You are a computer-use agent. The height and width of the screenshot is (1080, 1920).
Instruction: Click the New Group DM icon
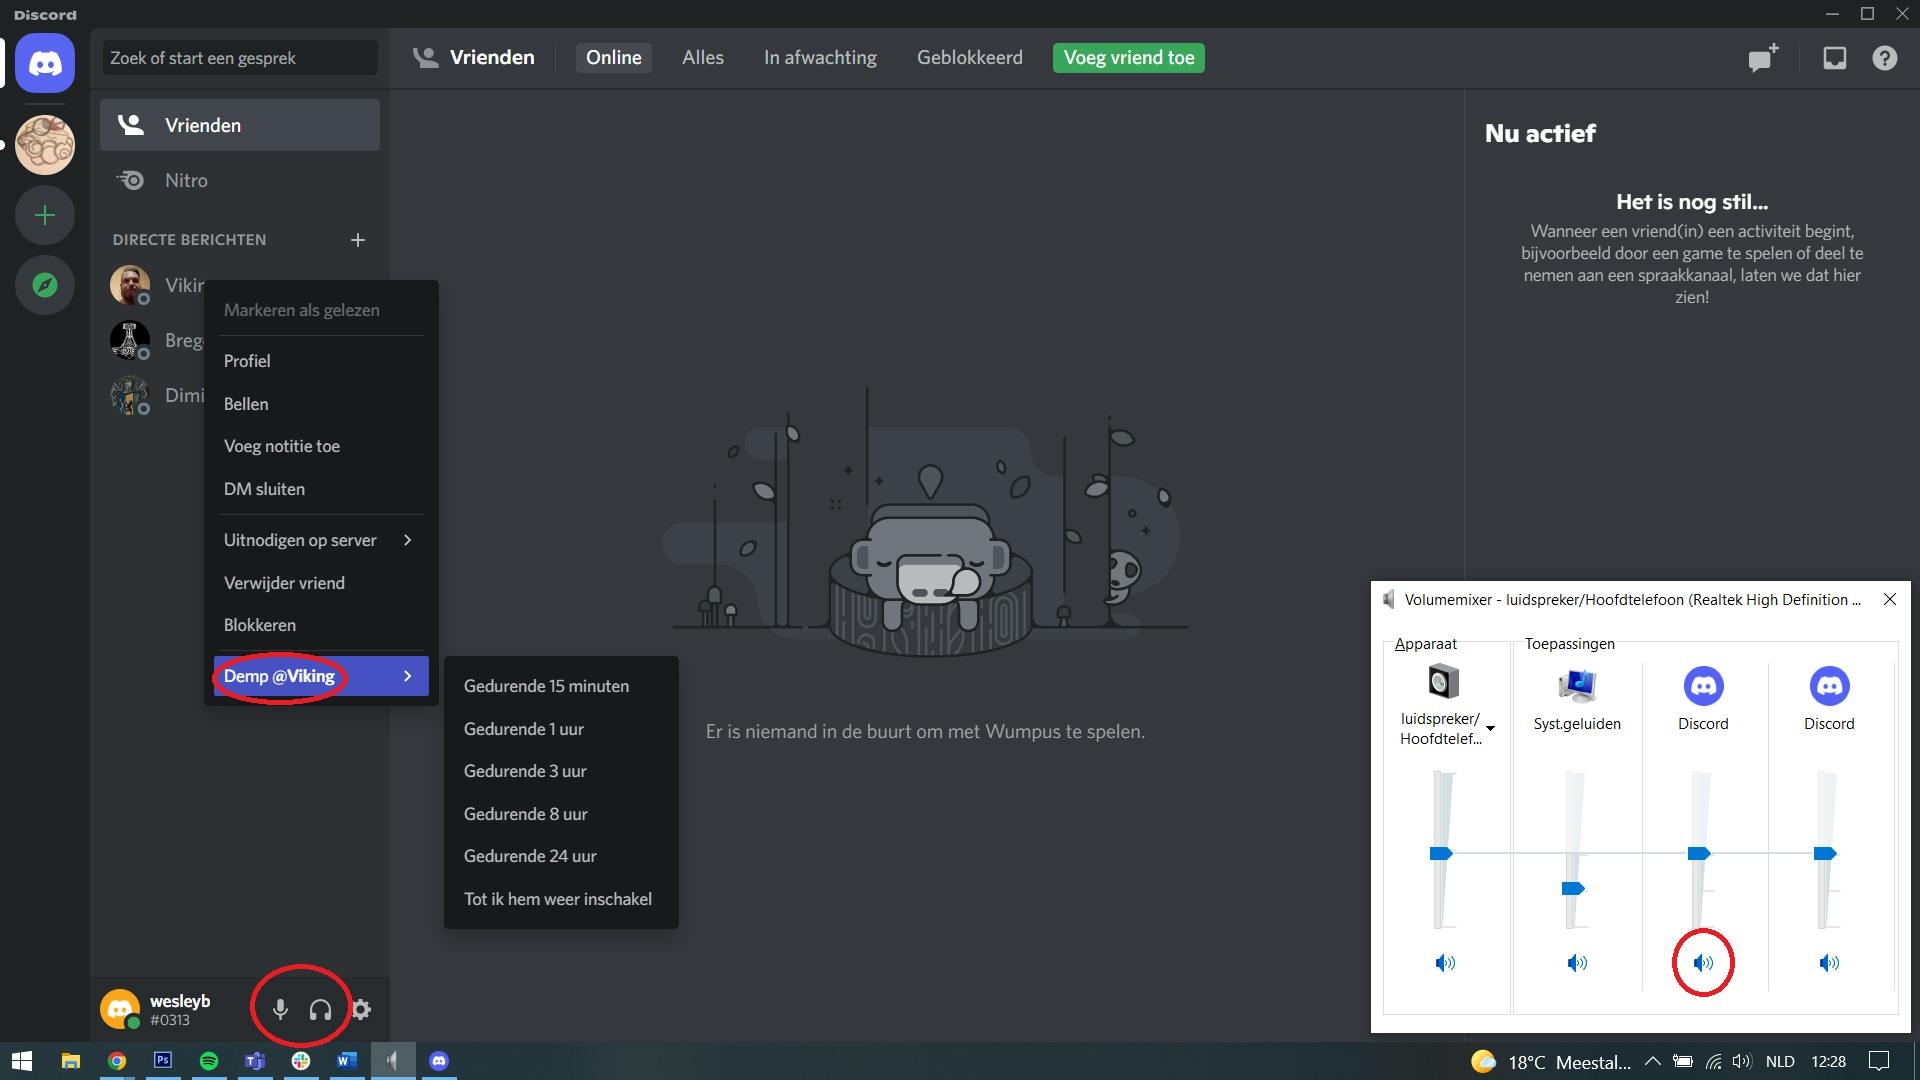click(x=1763, y=58)
